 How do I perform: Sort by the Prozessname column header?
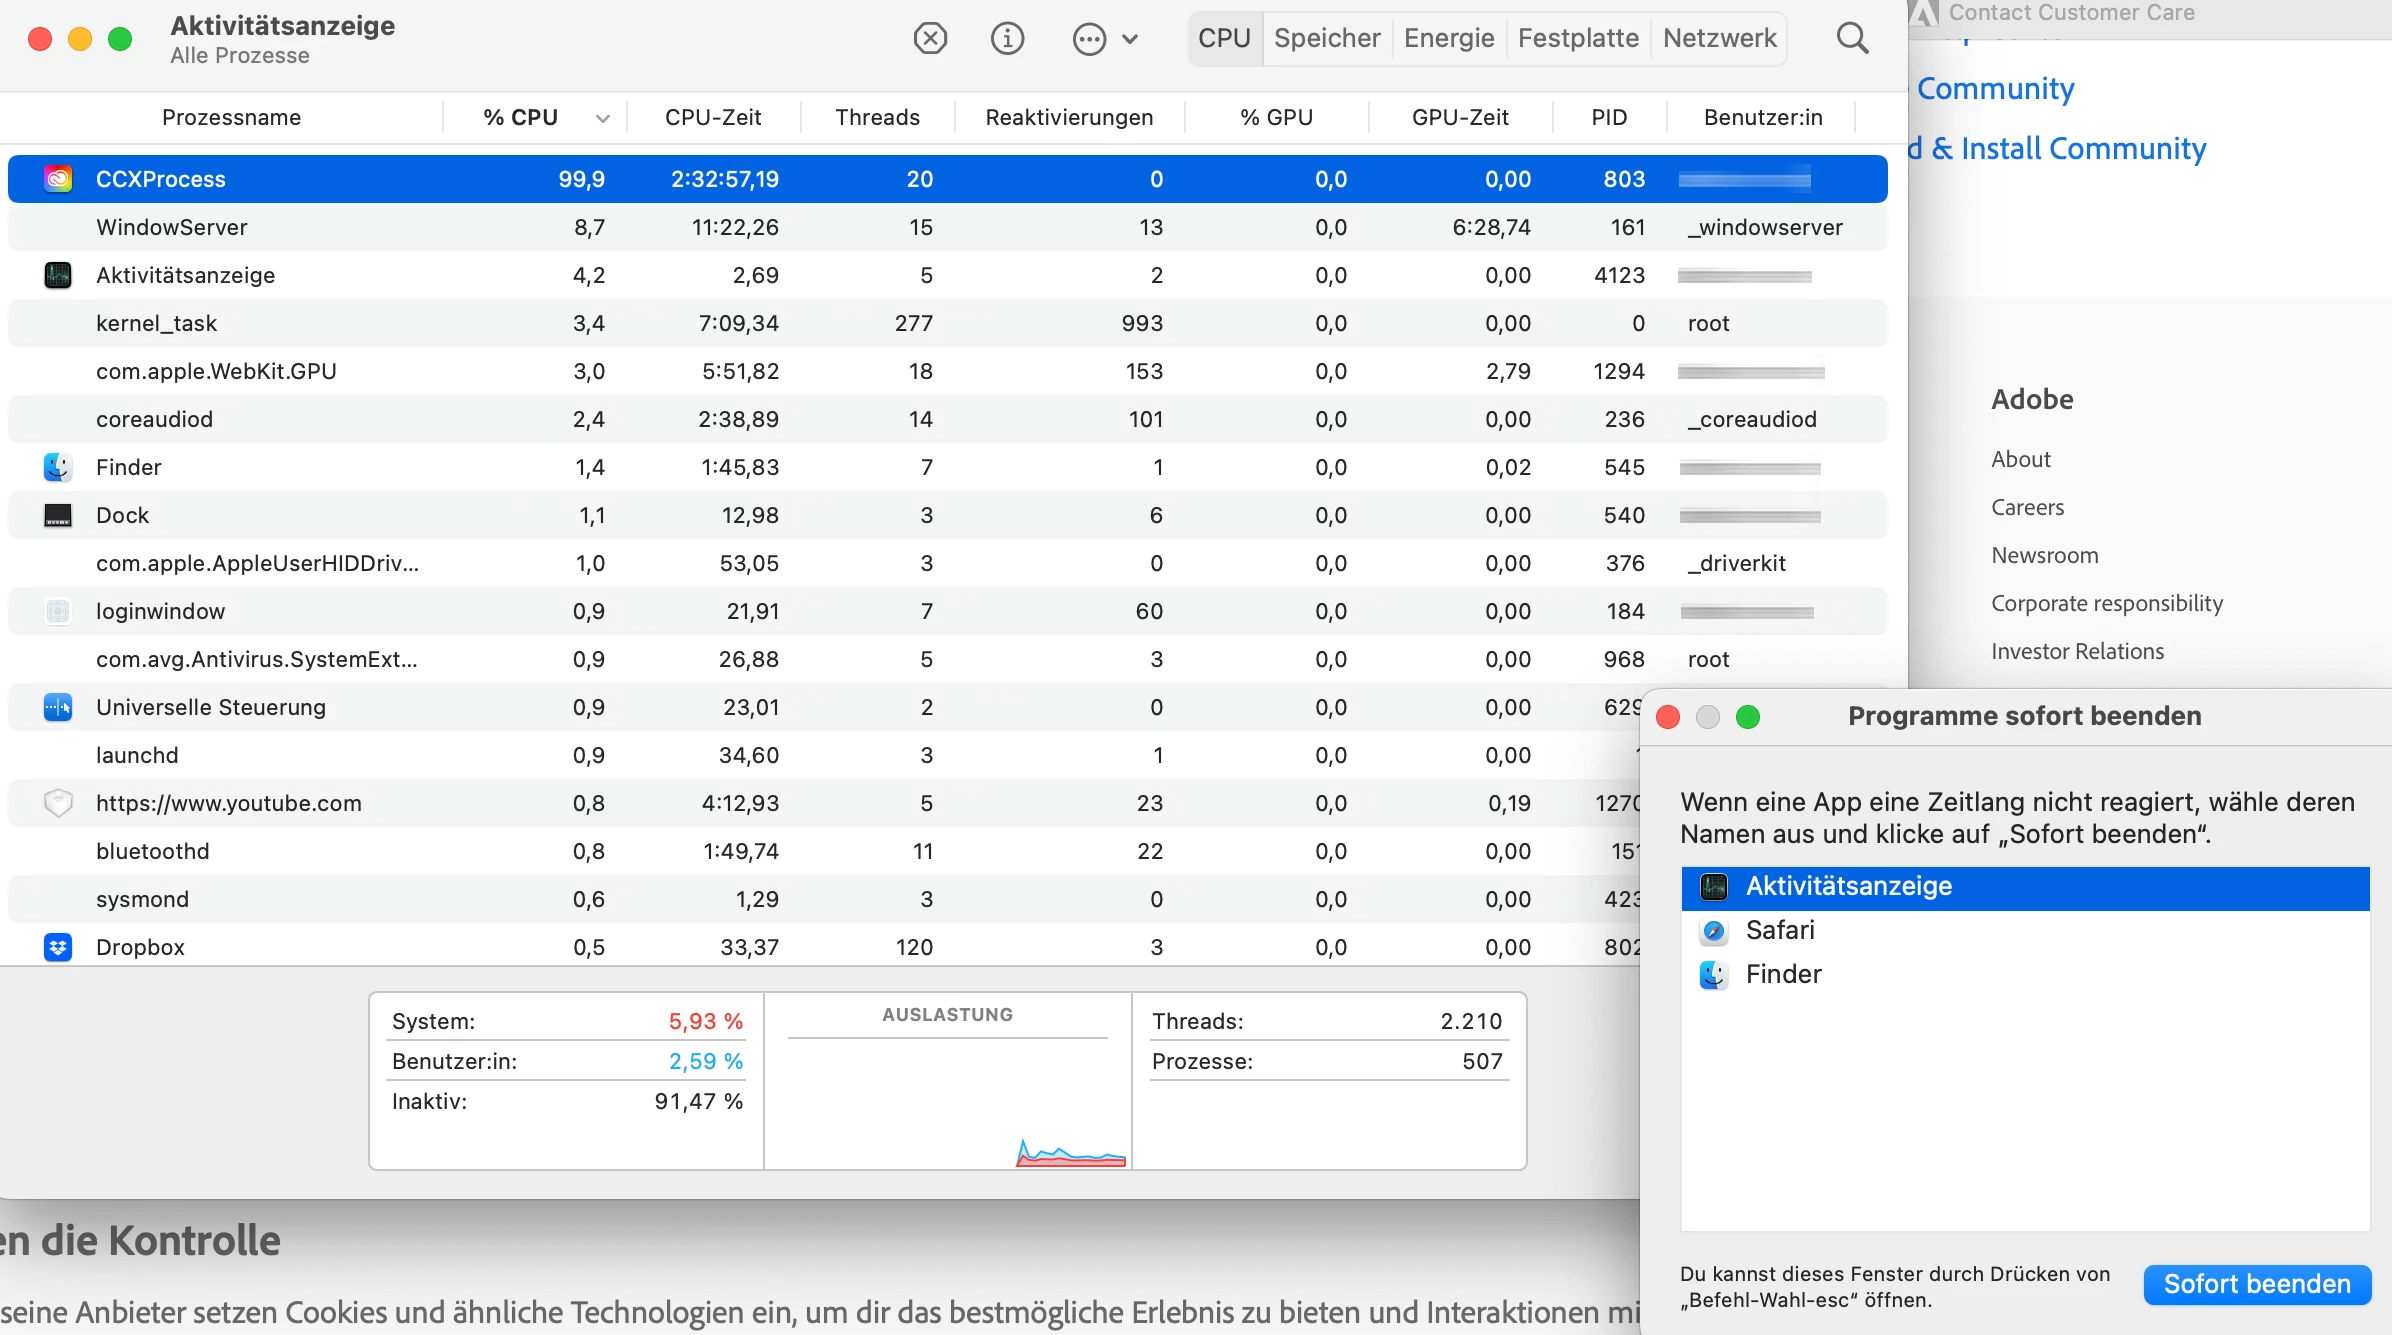(231, 118)
